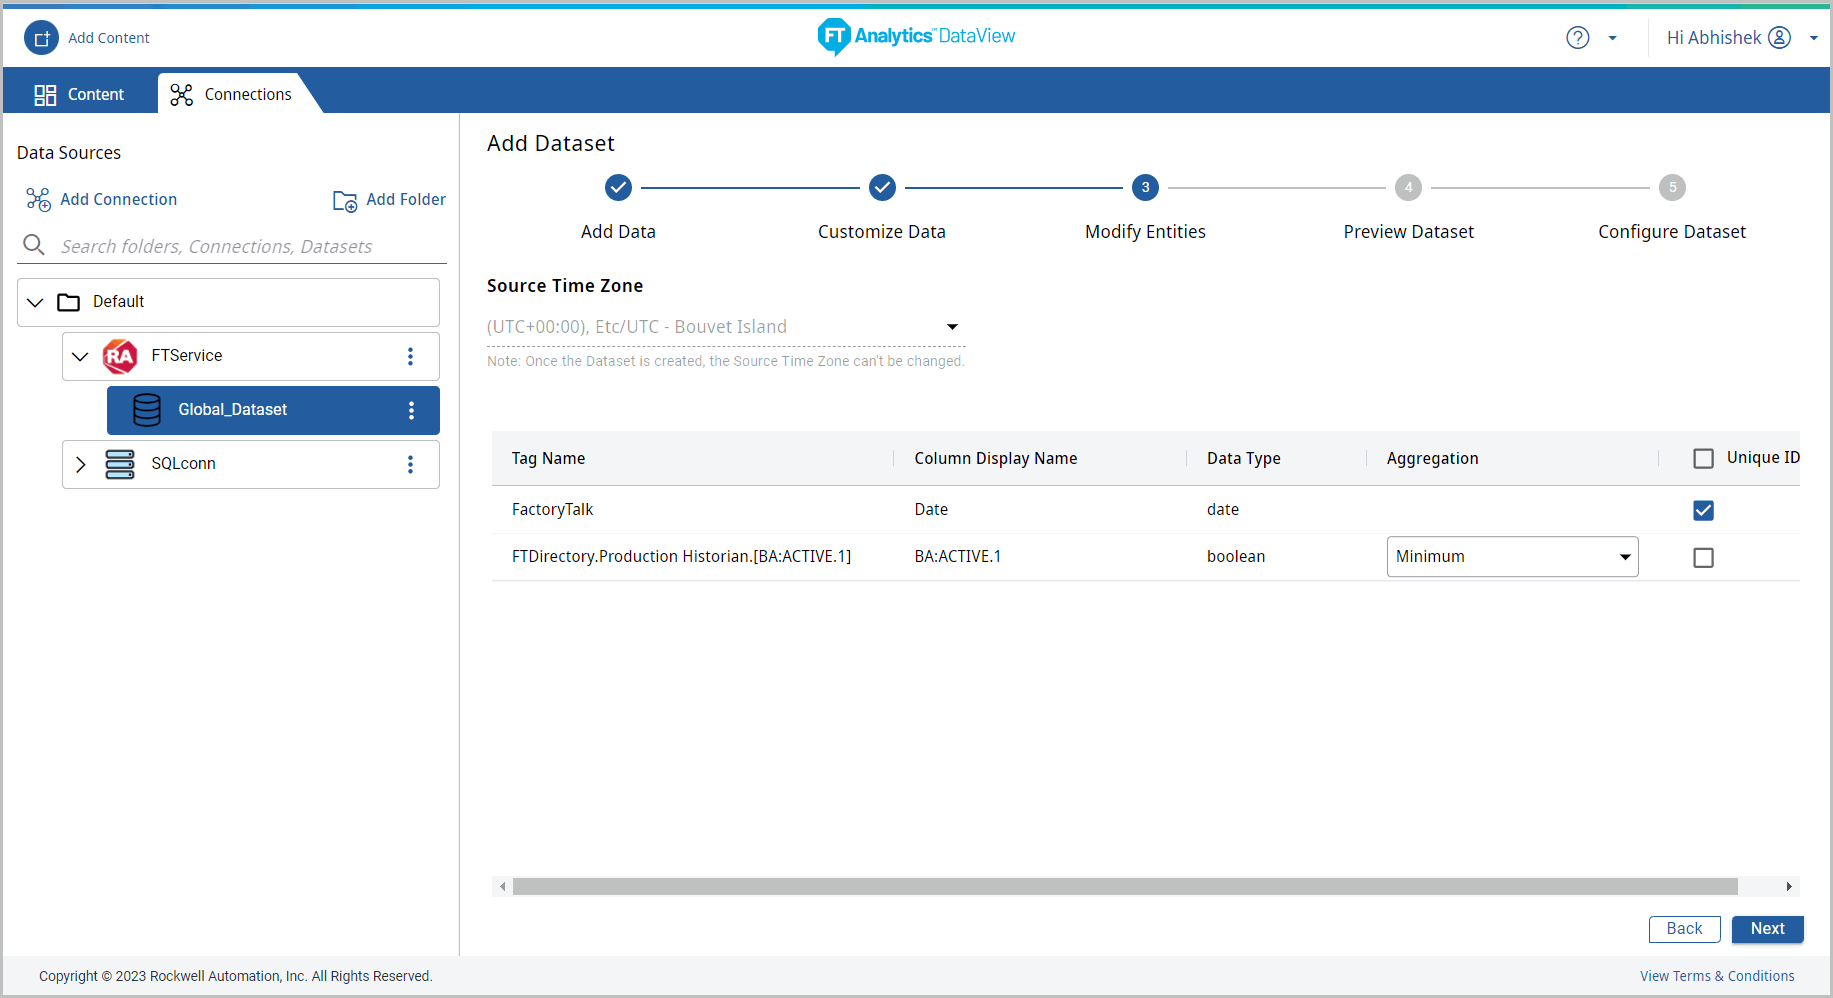Viewport: 1833px width, 998px height.
Task: Click the completed Customize Data step circle
Action: (x=882, y=187)
